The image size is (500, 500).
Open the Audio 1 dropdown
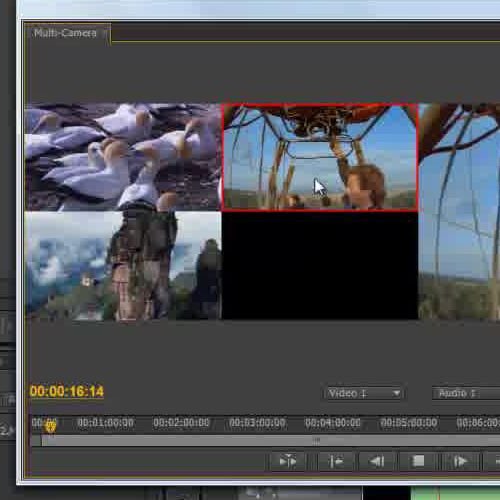(466, 393)
